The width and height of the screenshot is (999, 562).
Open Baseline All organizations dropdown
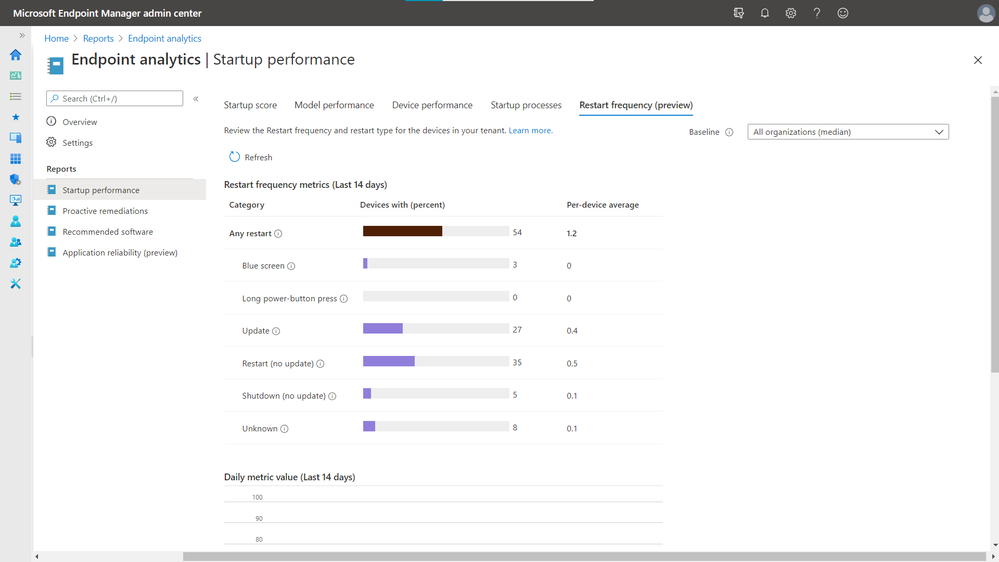(847, 132)
